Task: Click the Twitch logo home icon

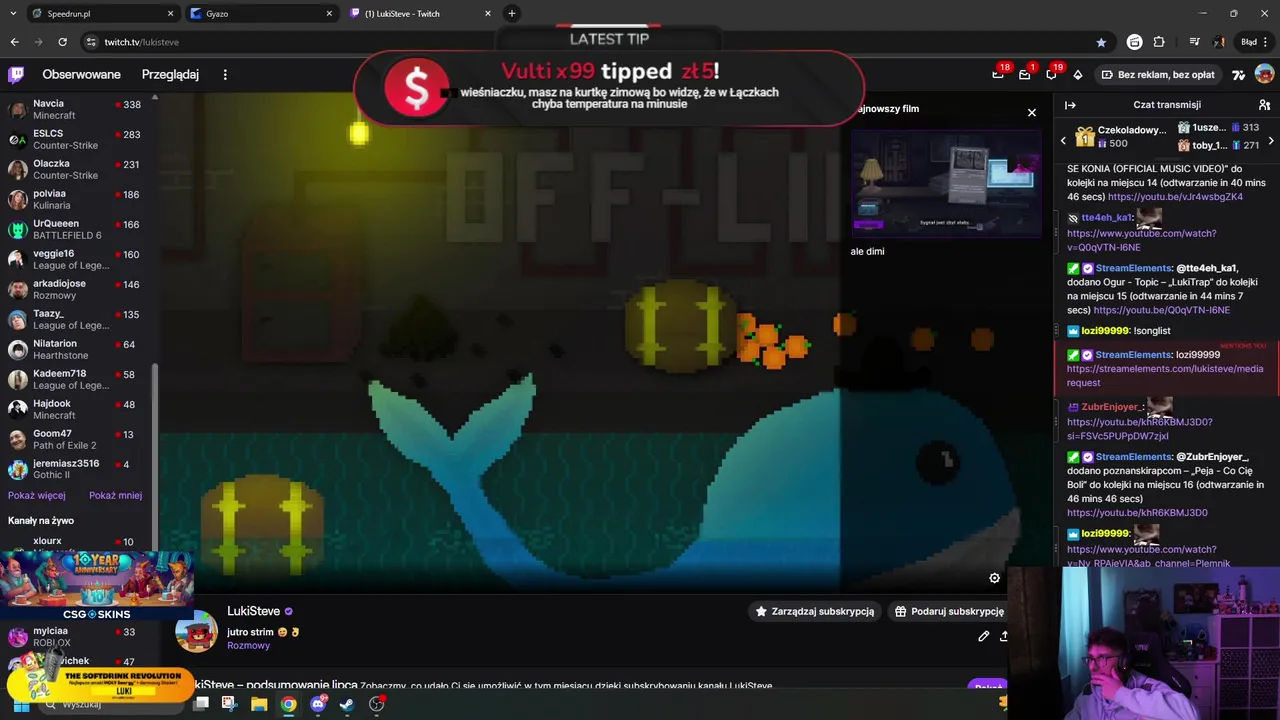Action: 16,74
